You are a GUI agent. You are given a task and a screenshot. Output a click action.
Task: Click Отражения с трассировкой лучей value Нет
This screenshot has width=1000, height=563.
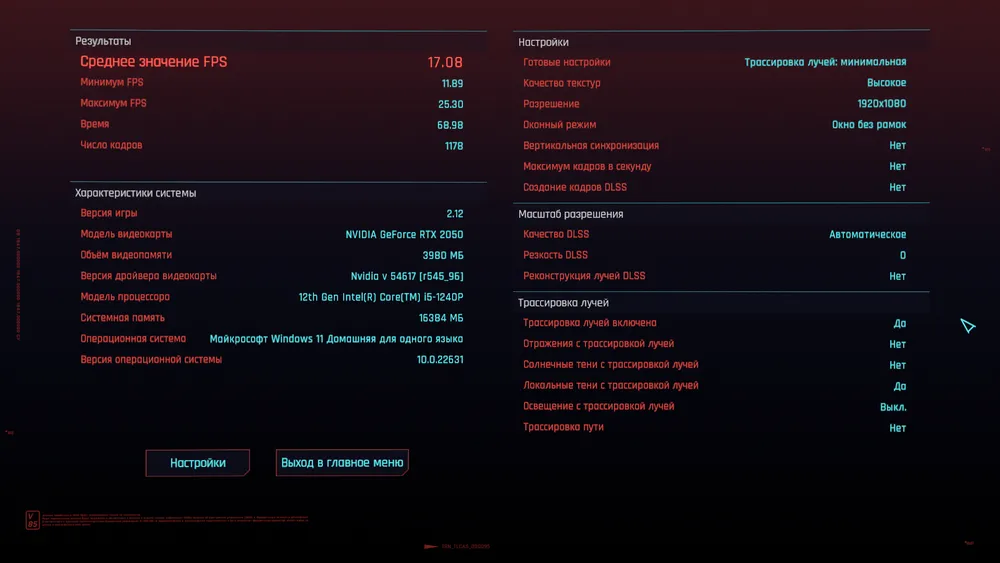[898, 344]
